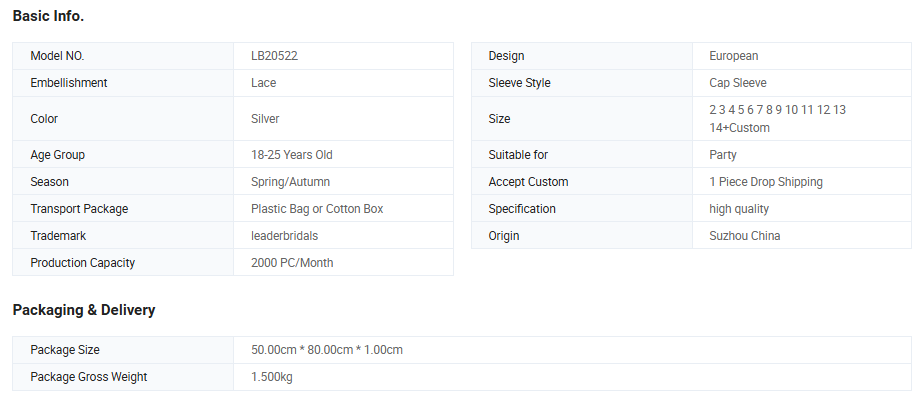The image size is (919, 397).
Task: Select the Suitable for value Party
Action: click(723, 155)
